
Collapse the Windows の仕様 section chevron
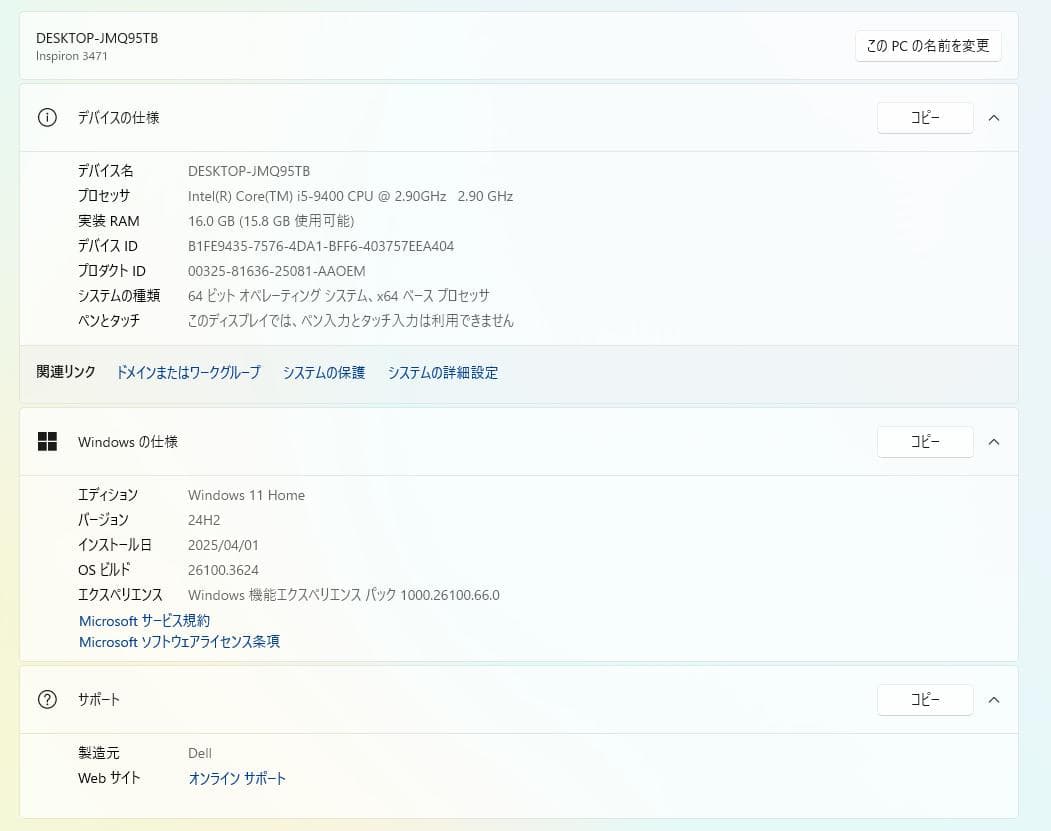click(x=993, y=441)
